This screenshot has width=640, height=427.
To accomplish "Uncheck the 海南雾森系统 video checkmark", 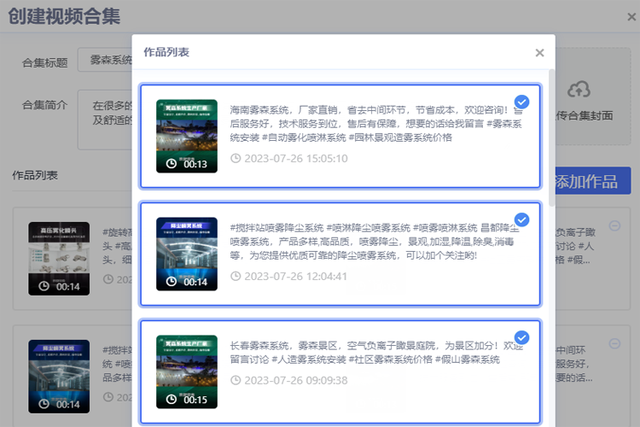I will [x=522, y=102].
